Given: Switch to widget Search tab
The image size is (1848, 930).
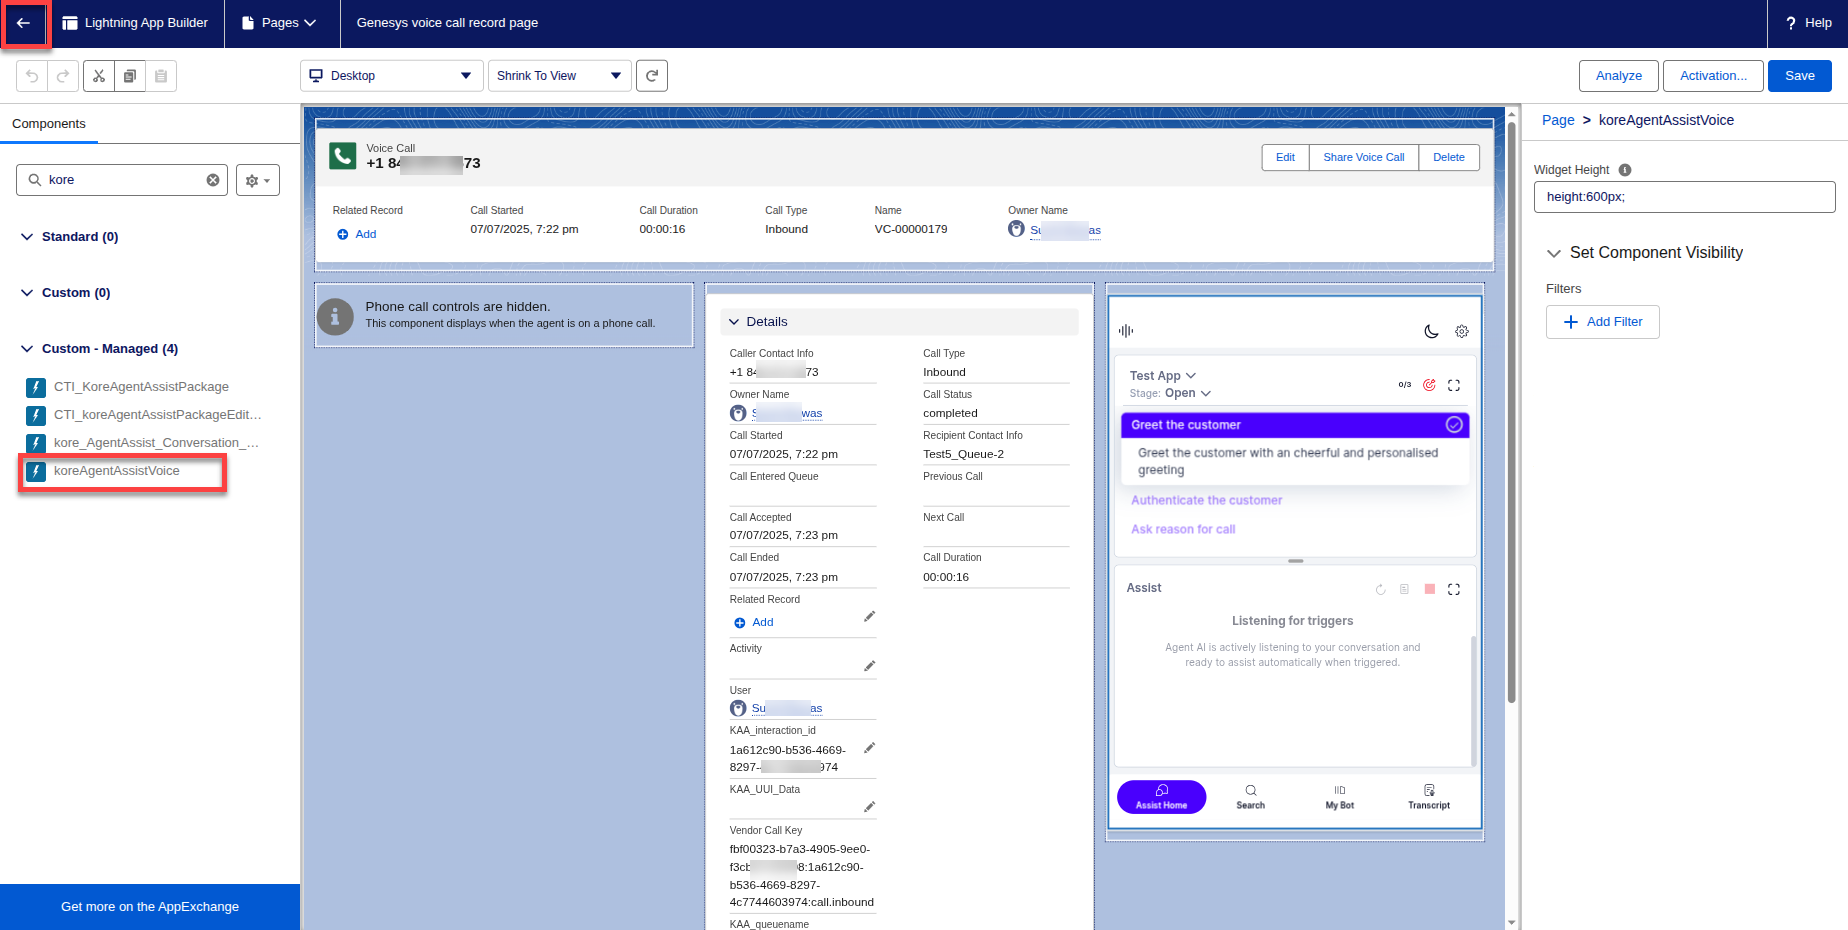Looking at the screenshot, I should 1250,797.
